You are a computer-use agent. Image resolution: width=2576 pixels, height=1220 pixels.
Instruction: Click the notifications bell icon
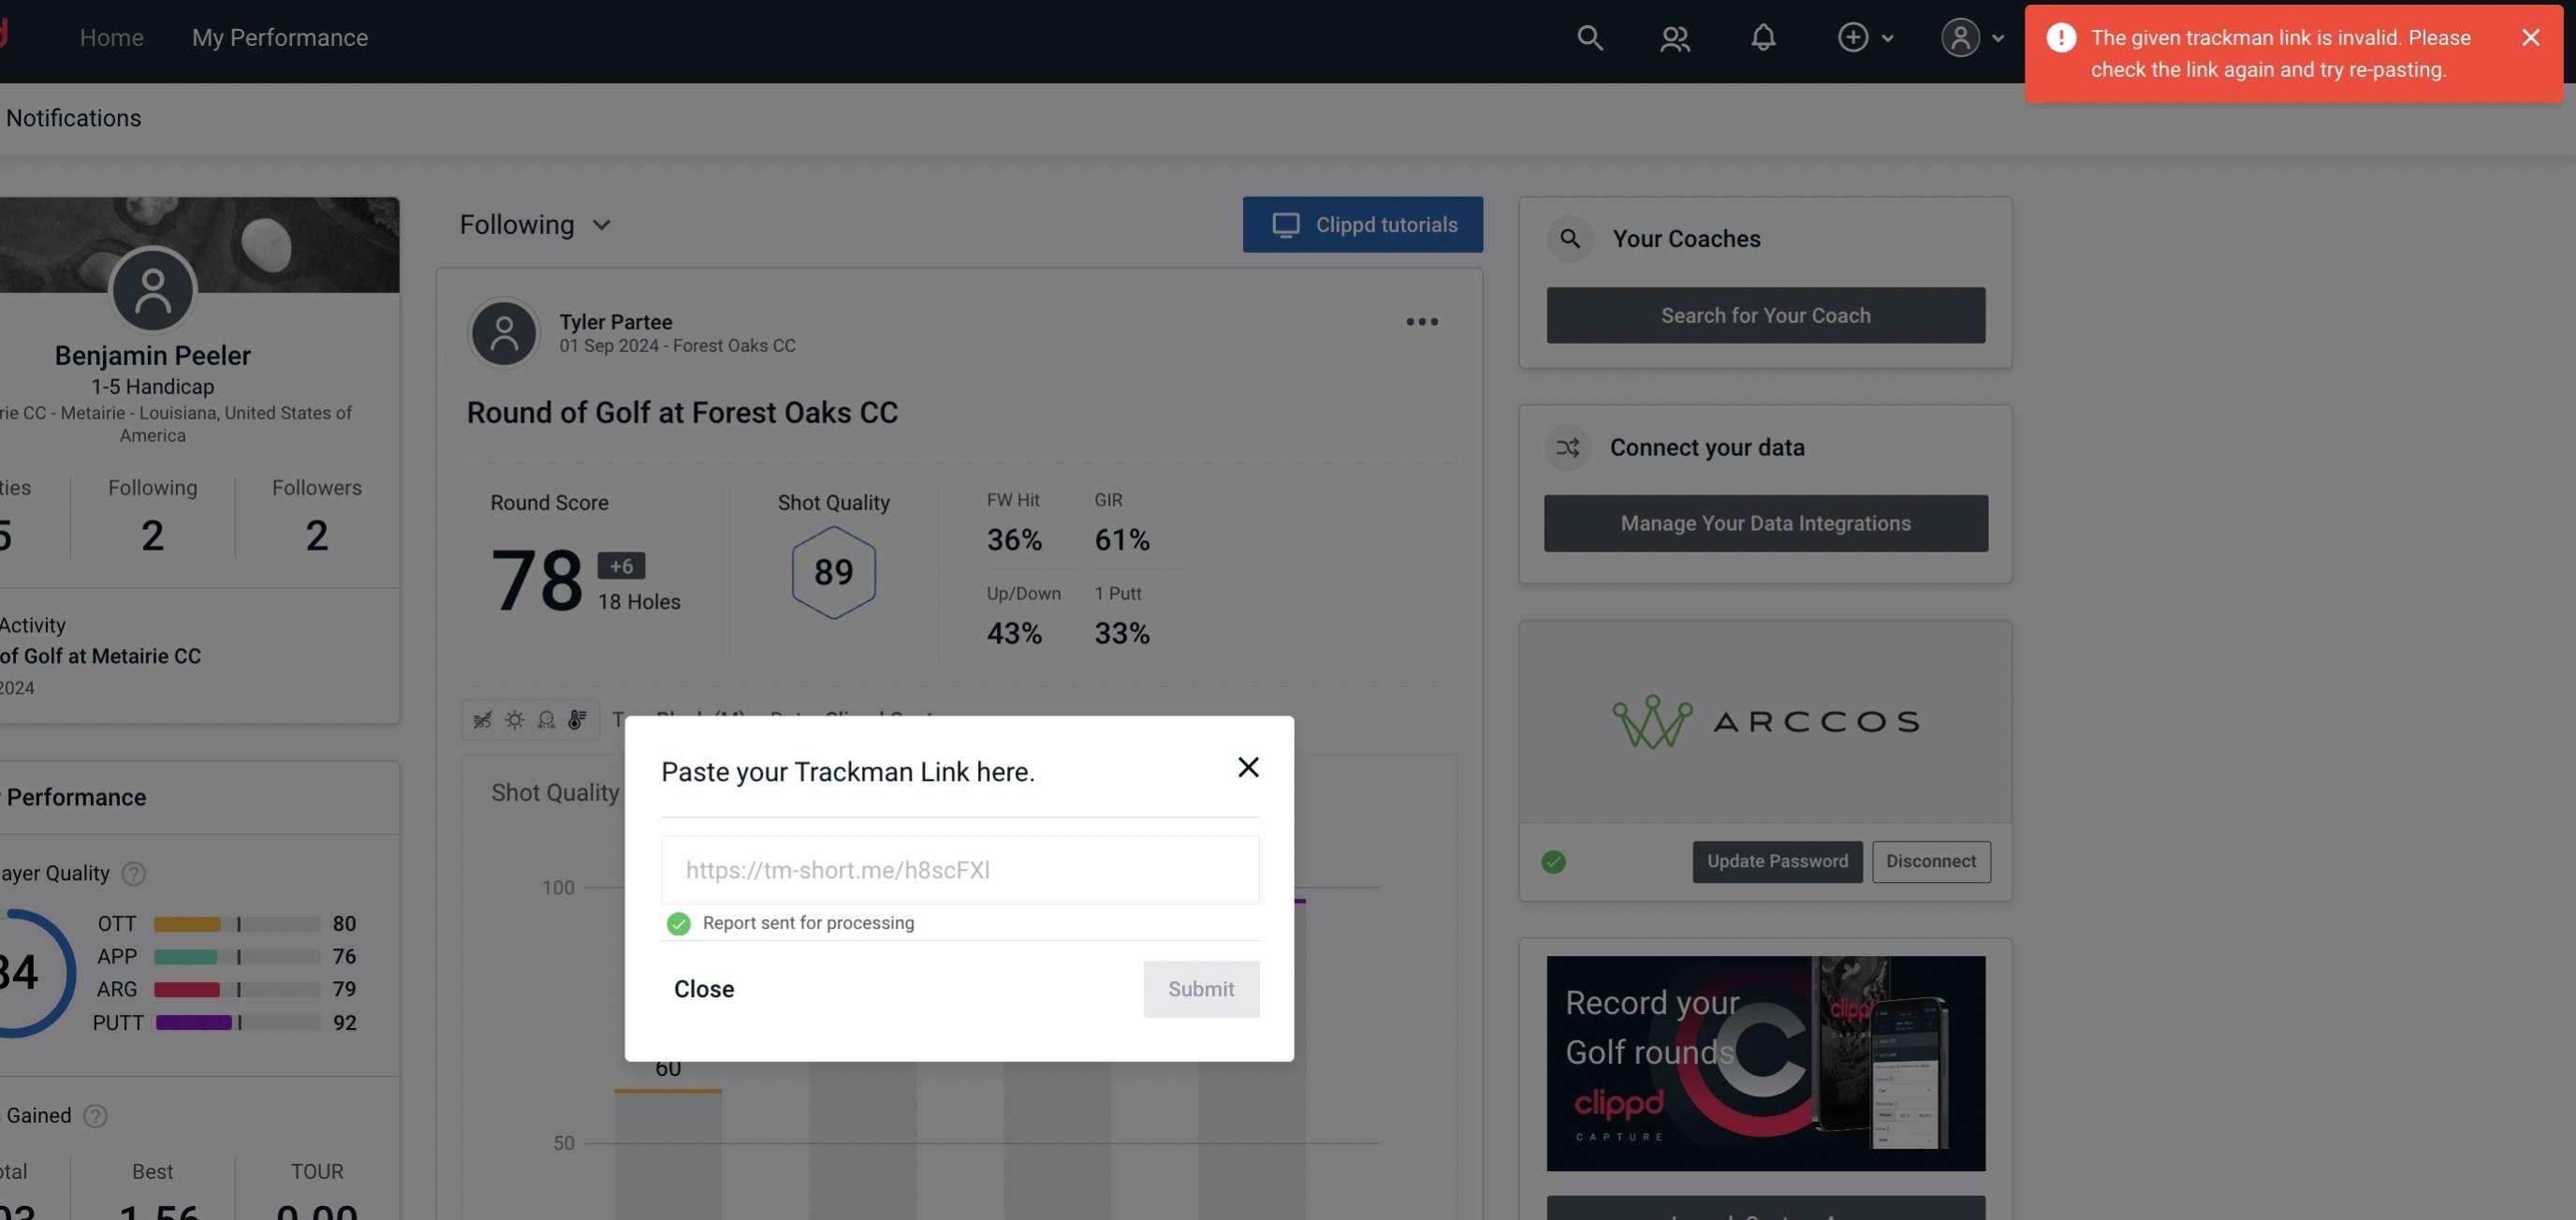1763,35
